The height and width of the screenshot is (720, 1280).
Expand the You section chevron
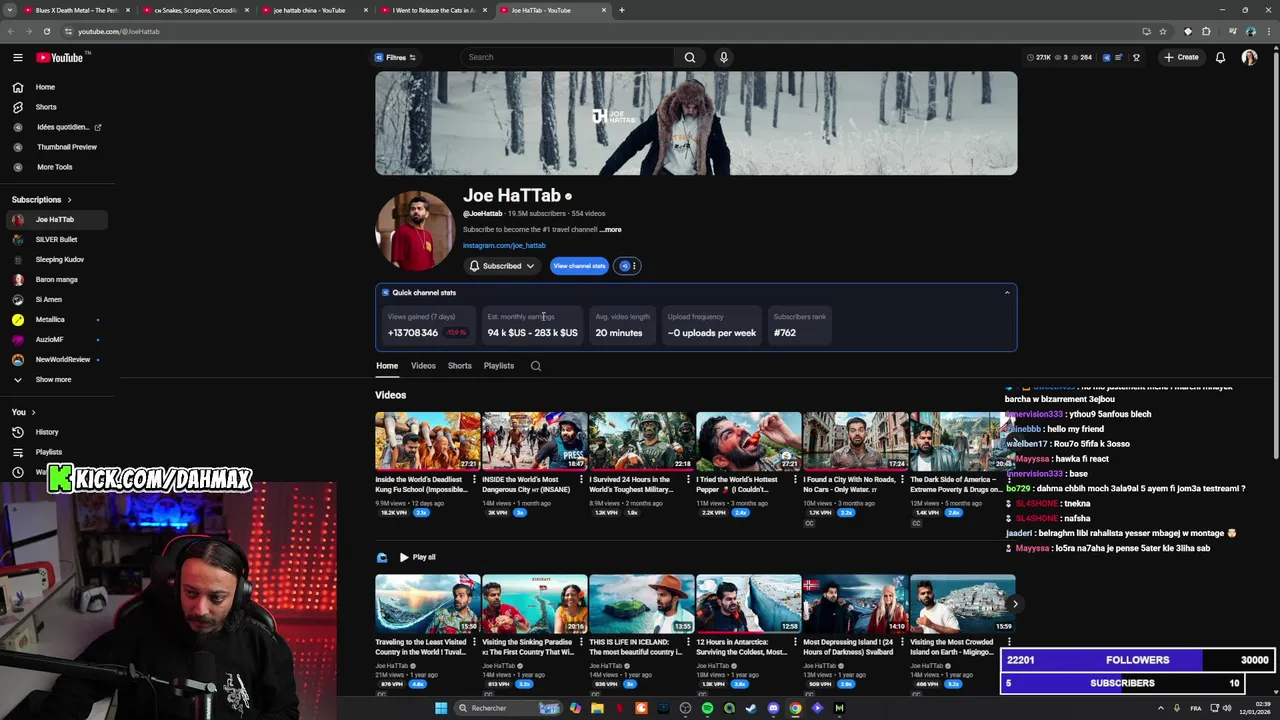[x=33, y=412]
